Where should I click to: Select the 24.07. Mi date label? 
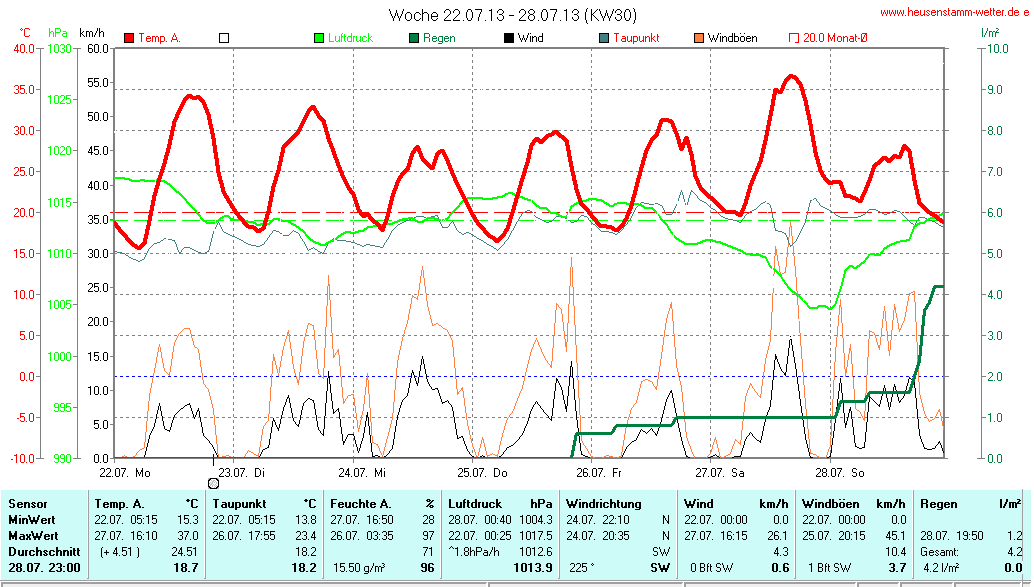point(362,471)
